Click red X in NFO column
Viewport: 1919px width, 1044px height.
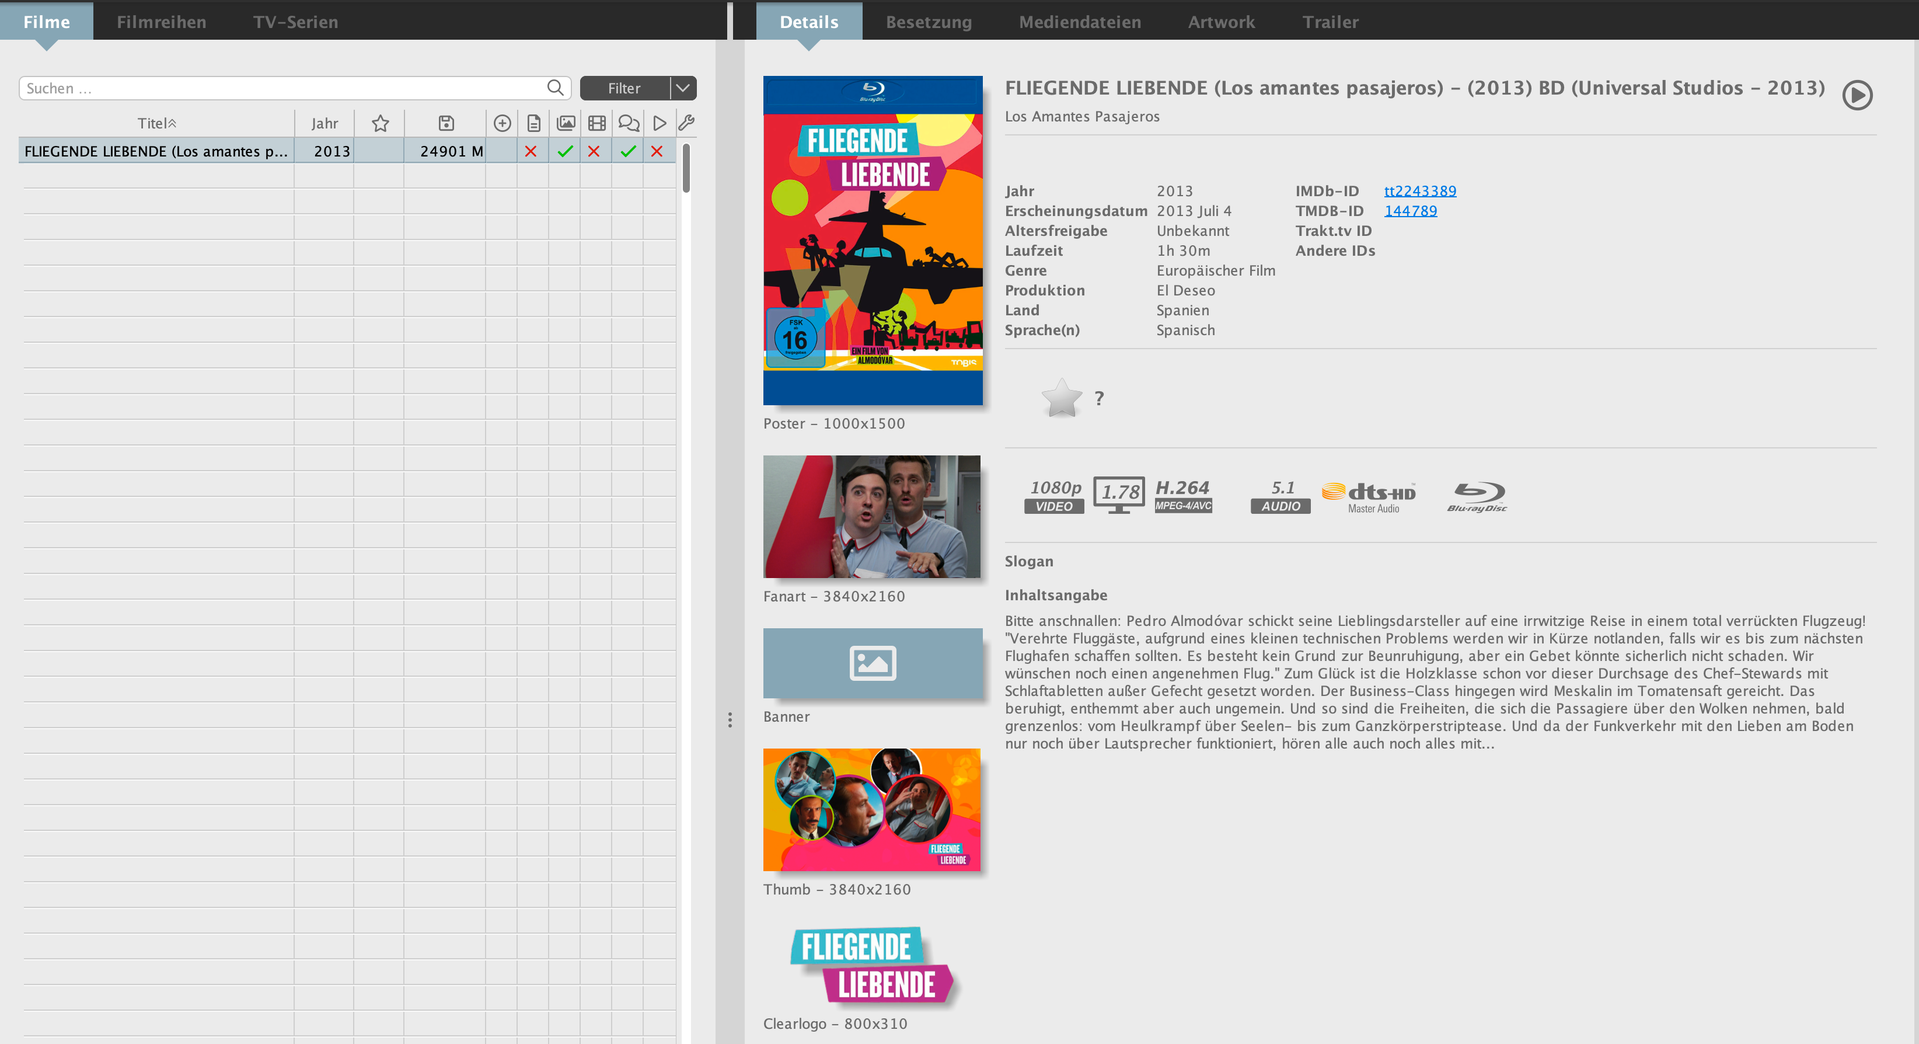[x=531, y=151]
